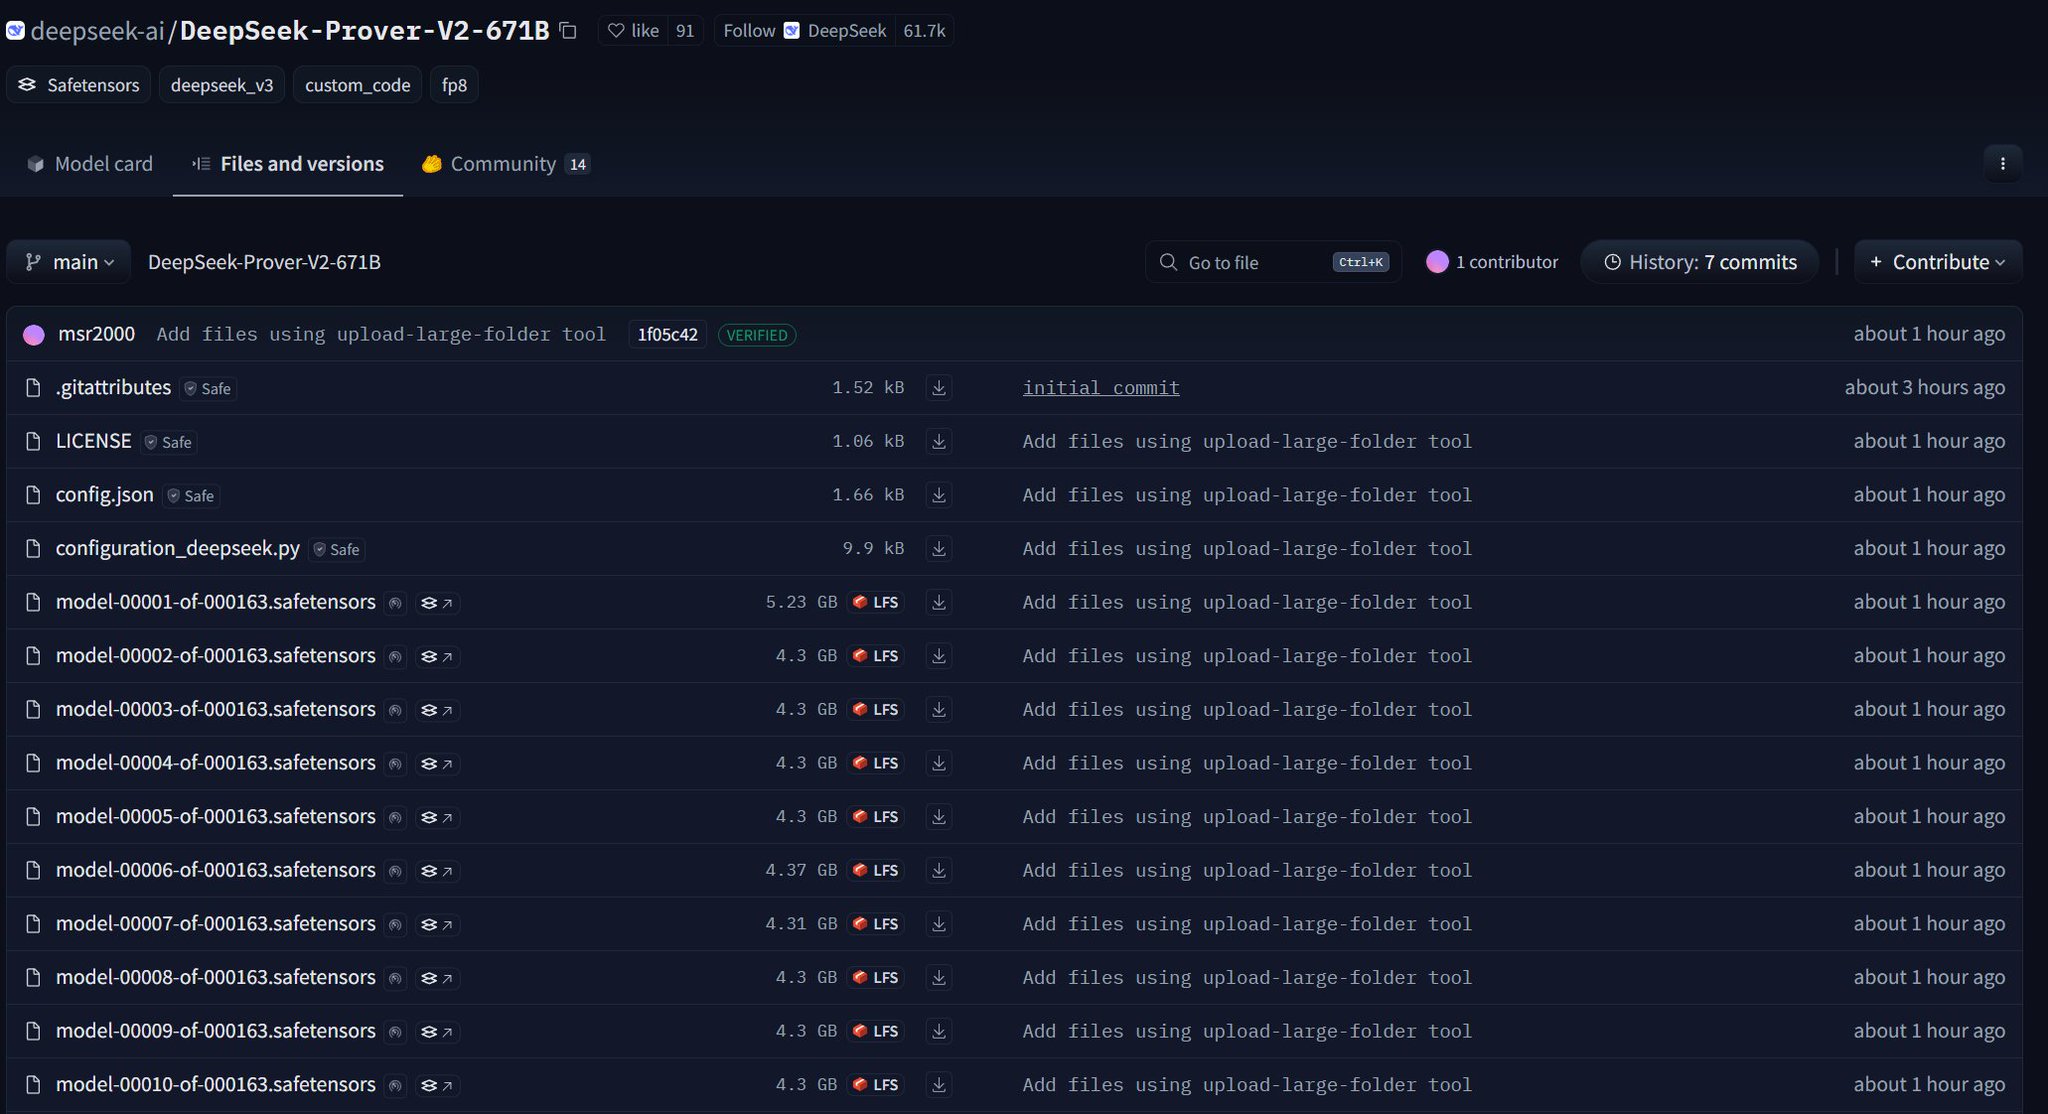Open model-00004-of-000163.safetensors

coord(216,763)
